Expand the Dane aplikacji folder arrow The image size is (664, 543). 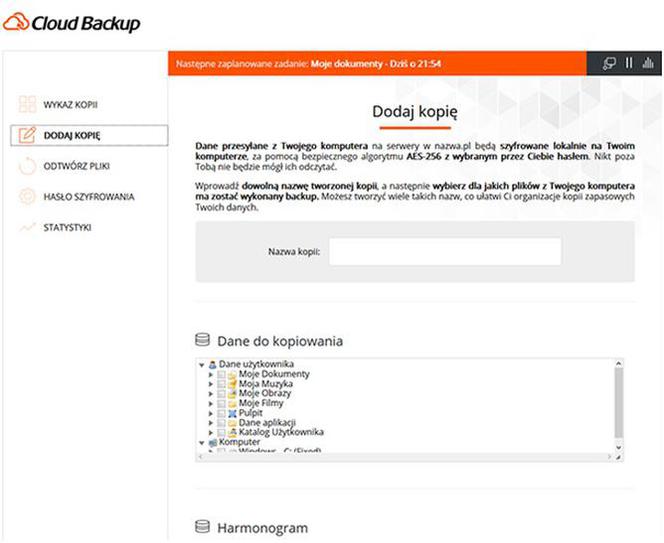point(211,423)
